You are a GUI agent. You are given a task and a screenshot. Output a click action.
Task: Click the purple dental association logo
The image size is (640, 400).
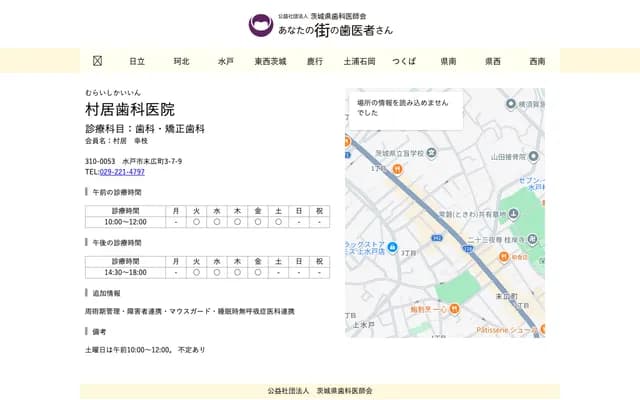pyautogui.click(x=261, y=25)
